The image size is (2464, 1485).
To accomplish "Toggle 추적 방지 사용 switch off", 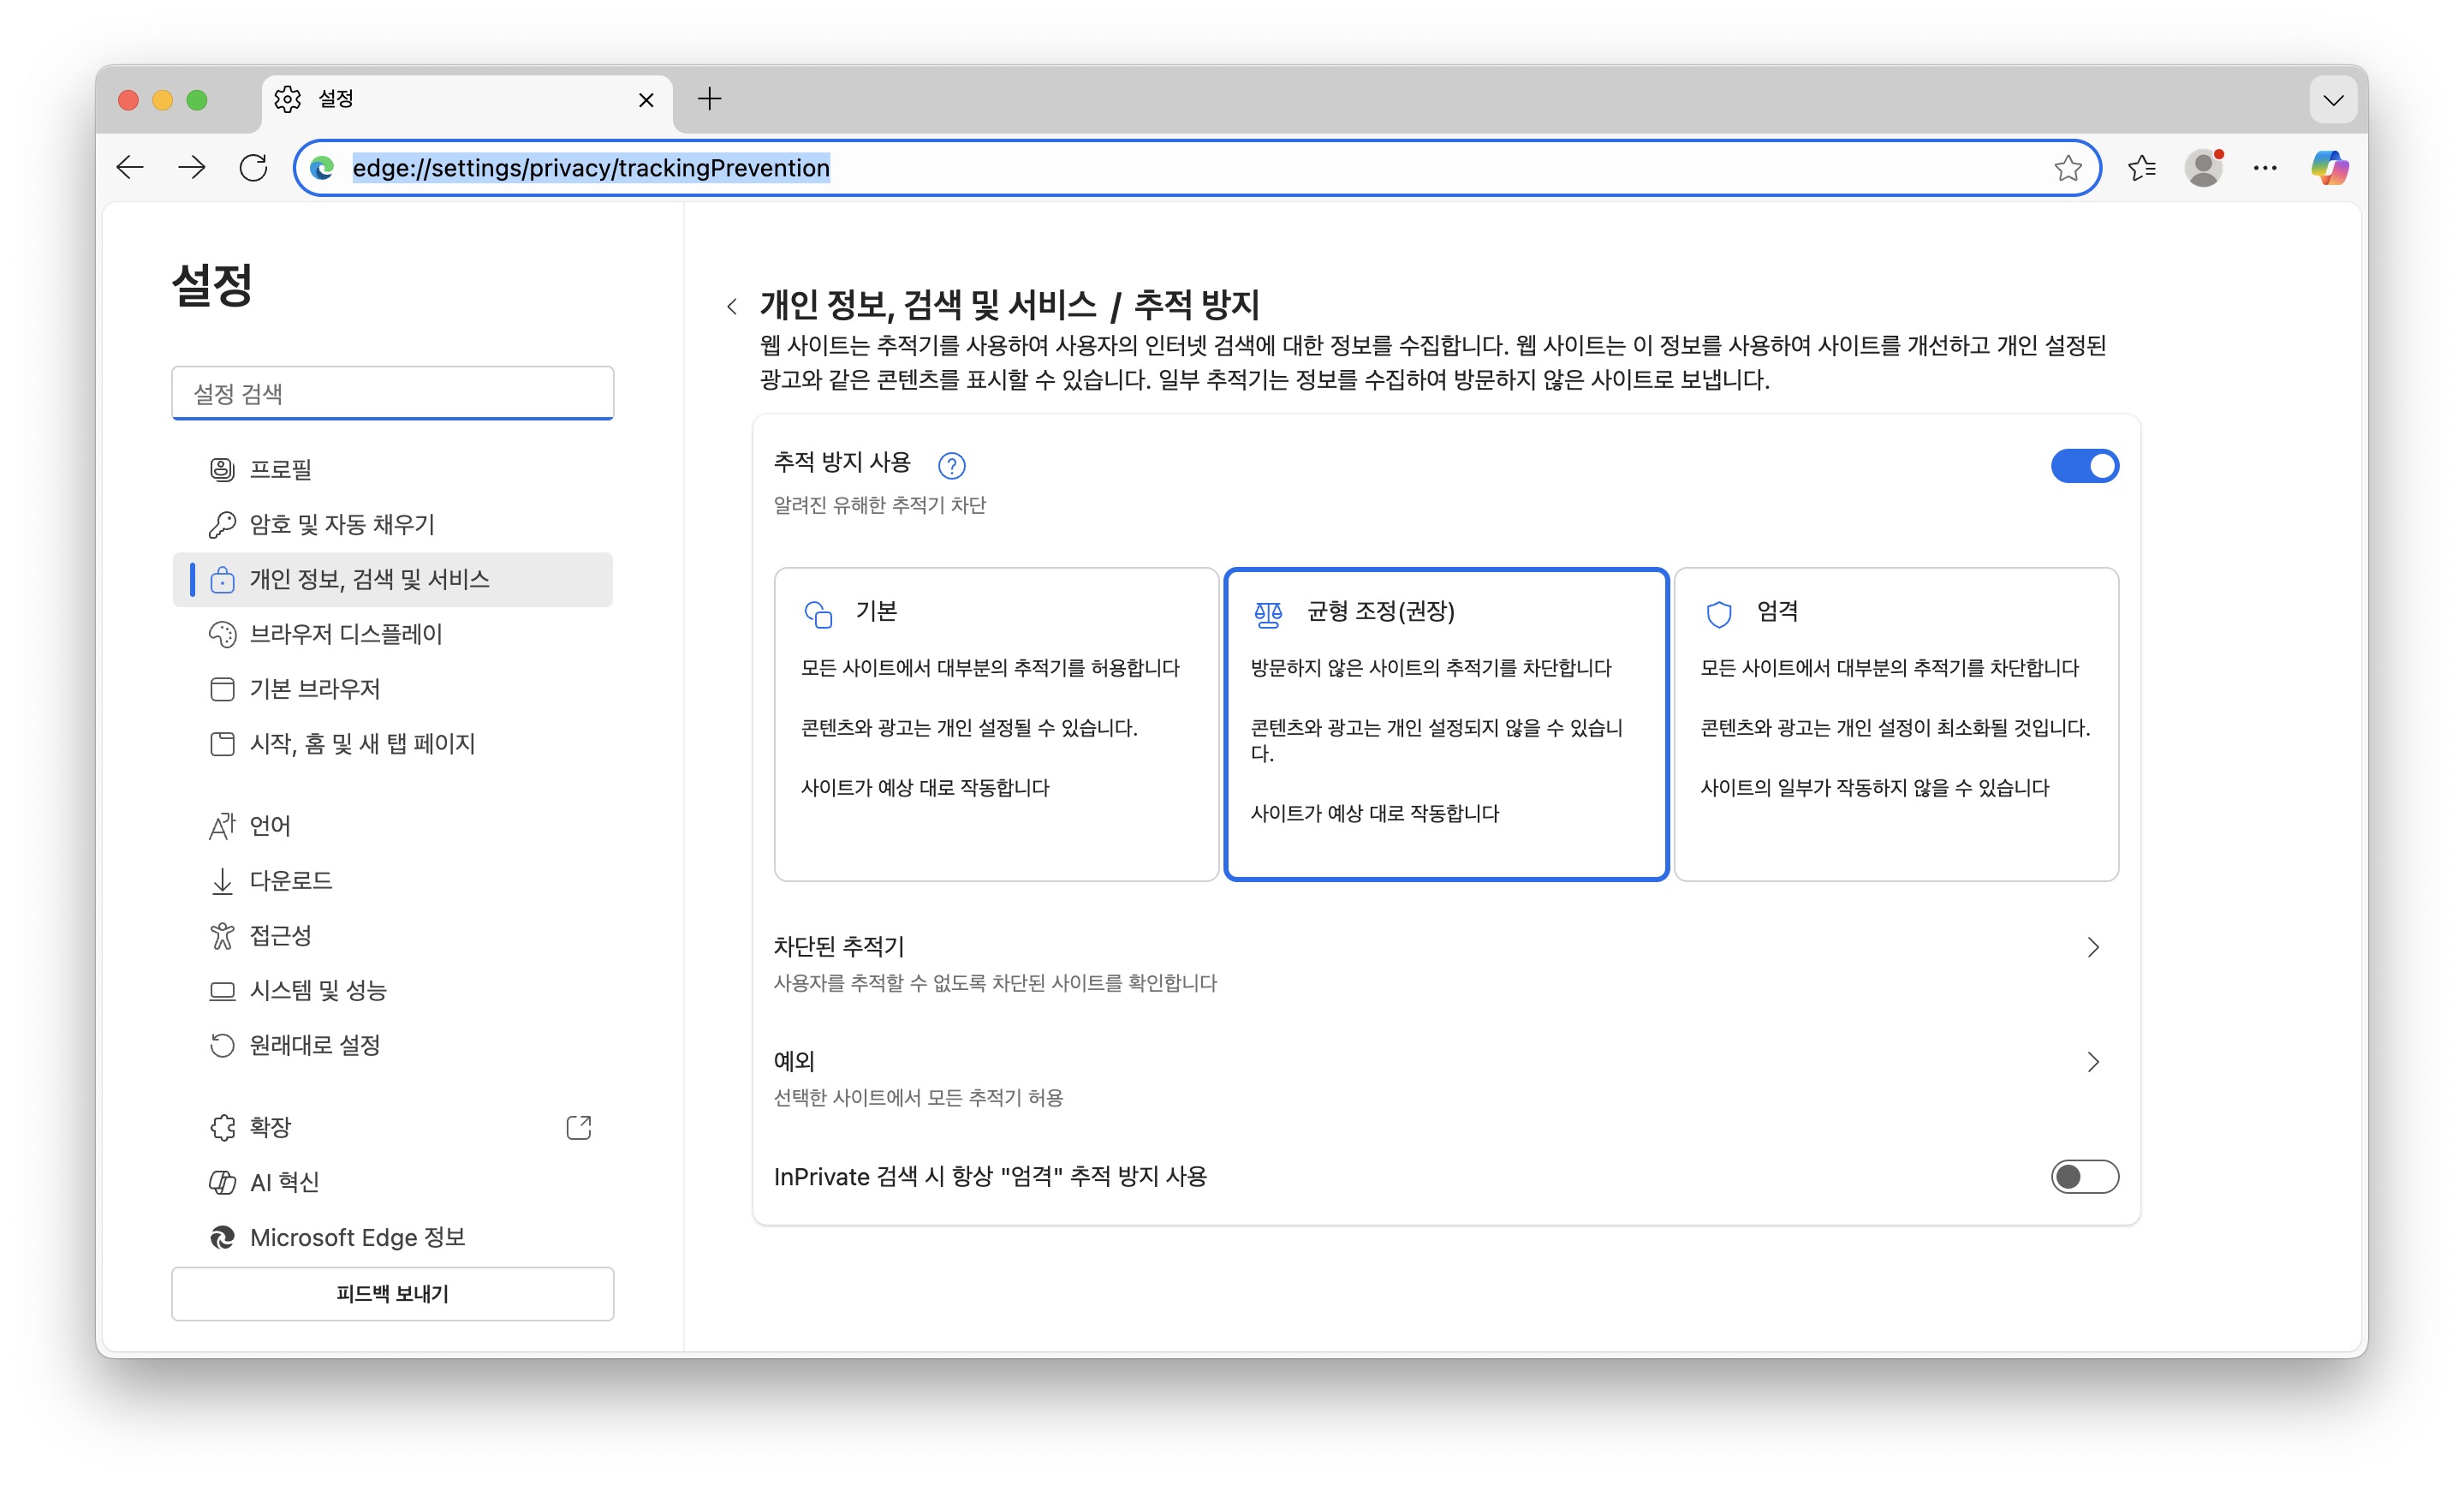I will (2084, 466).
